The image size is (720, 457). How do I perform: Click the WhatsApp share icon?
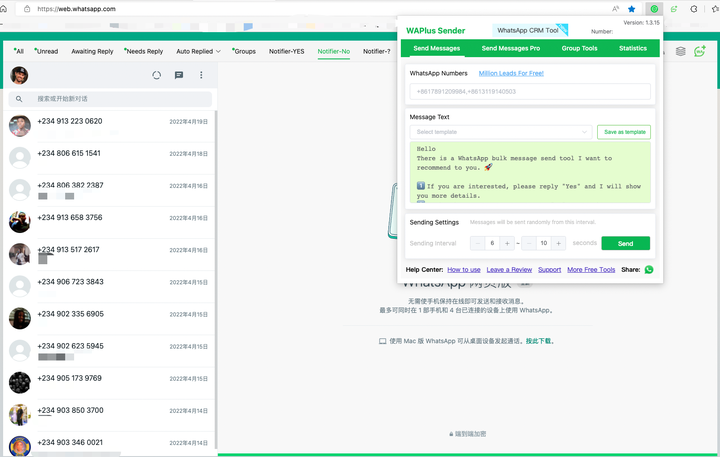click(x=649, y=270)
